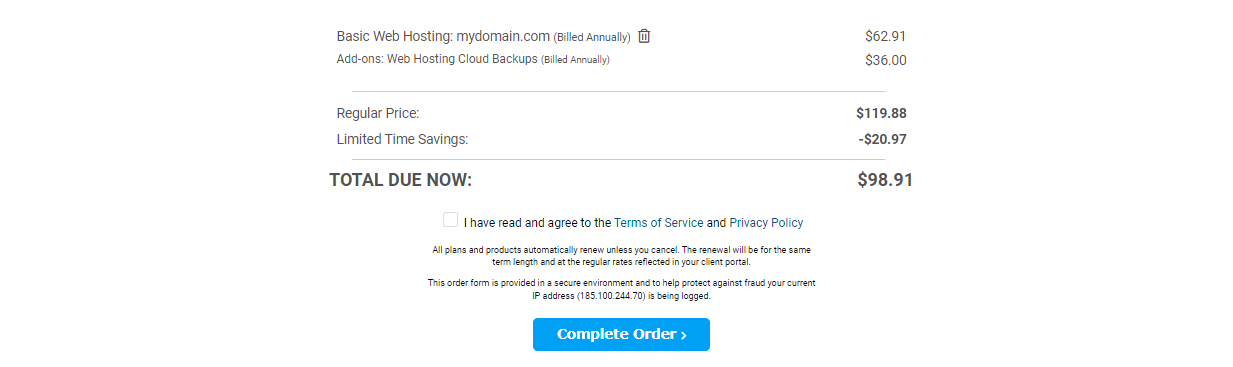Viewport: 1233px width, 367px height.
Task: Select the mydomain.com domain text
Action: (503, 36)
